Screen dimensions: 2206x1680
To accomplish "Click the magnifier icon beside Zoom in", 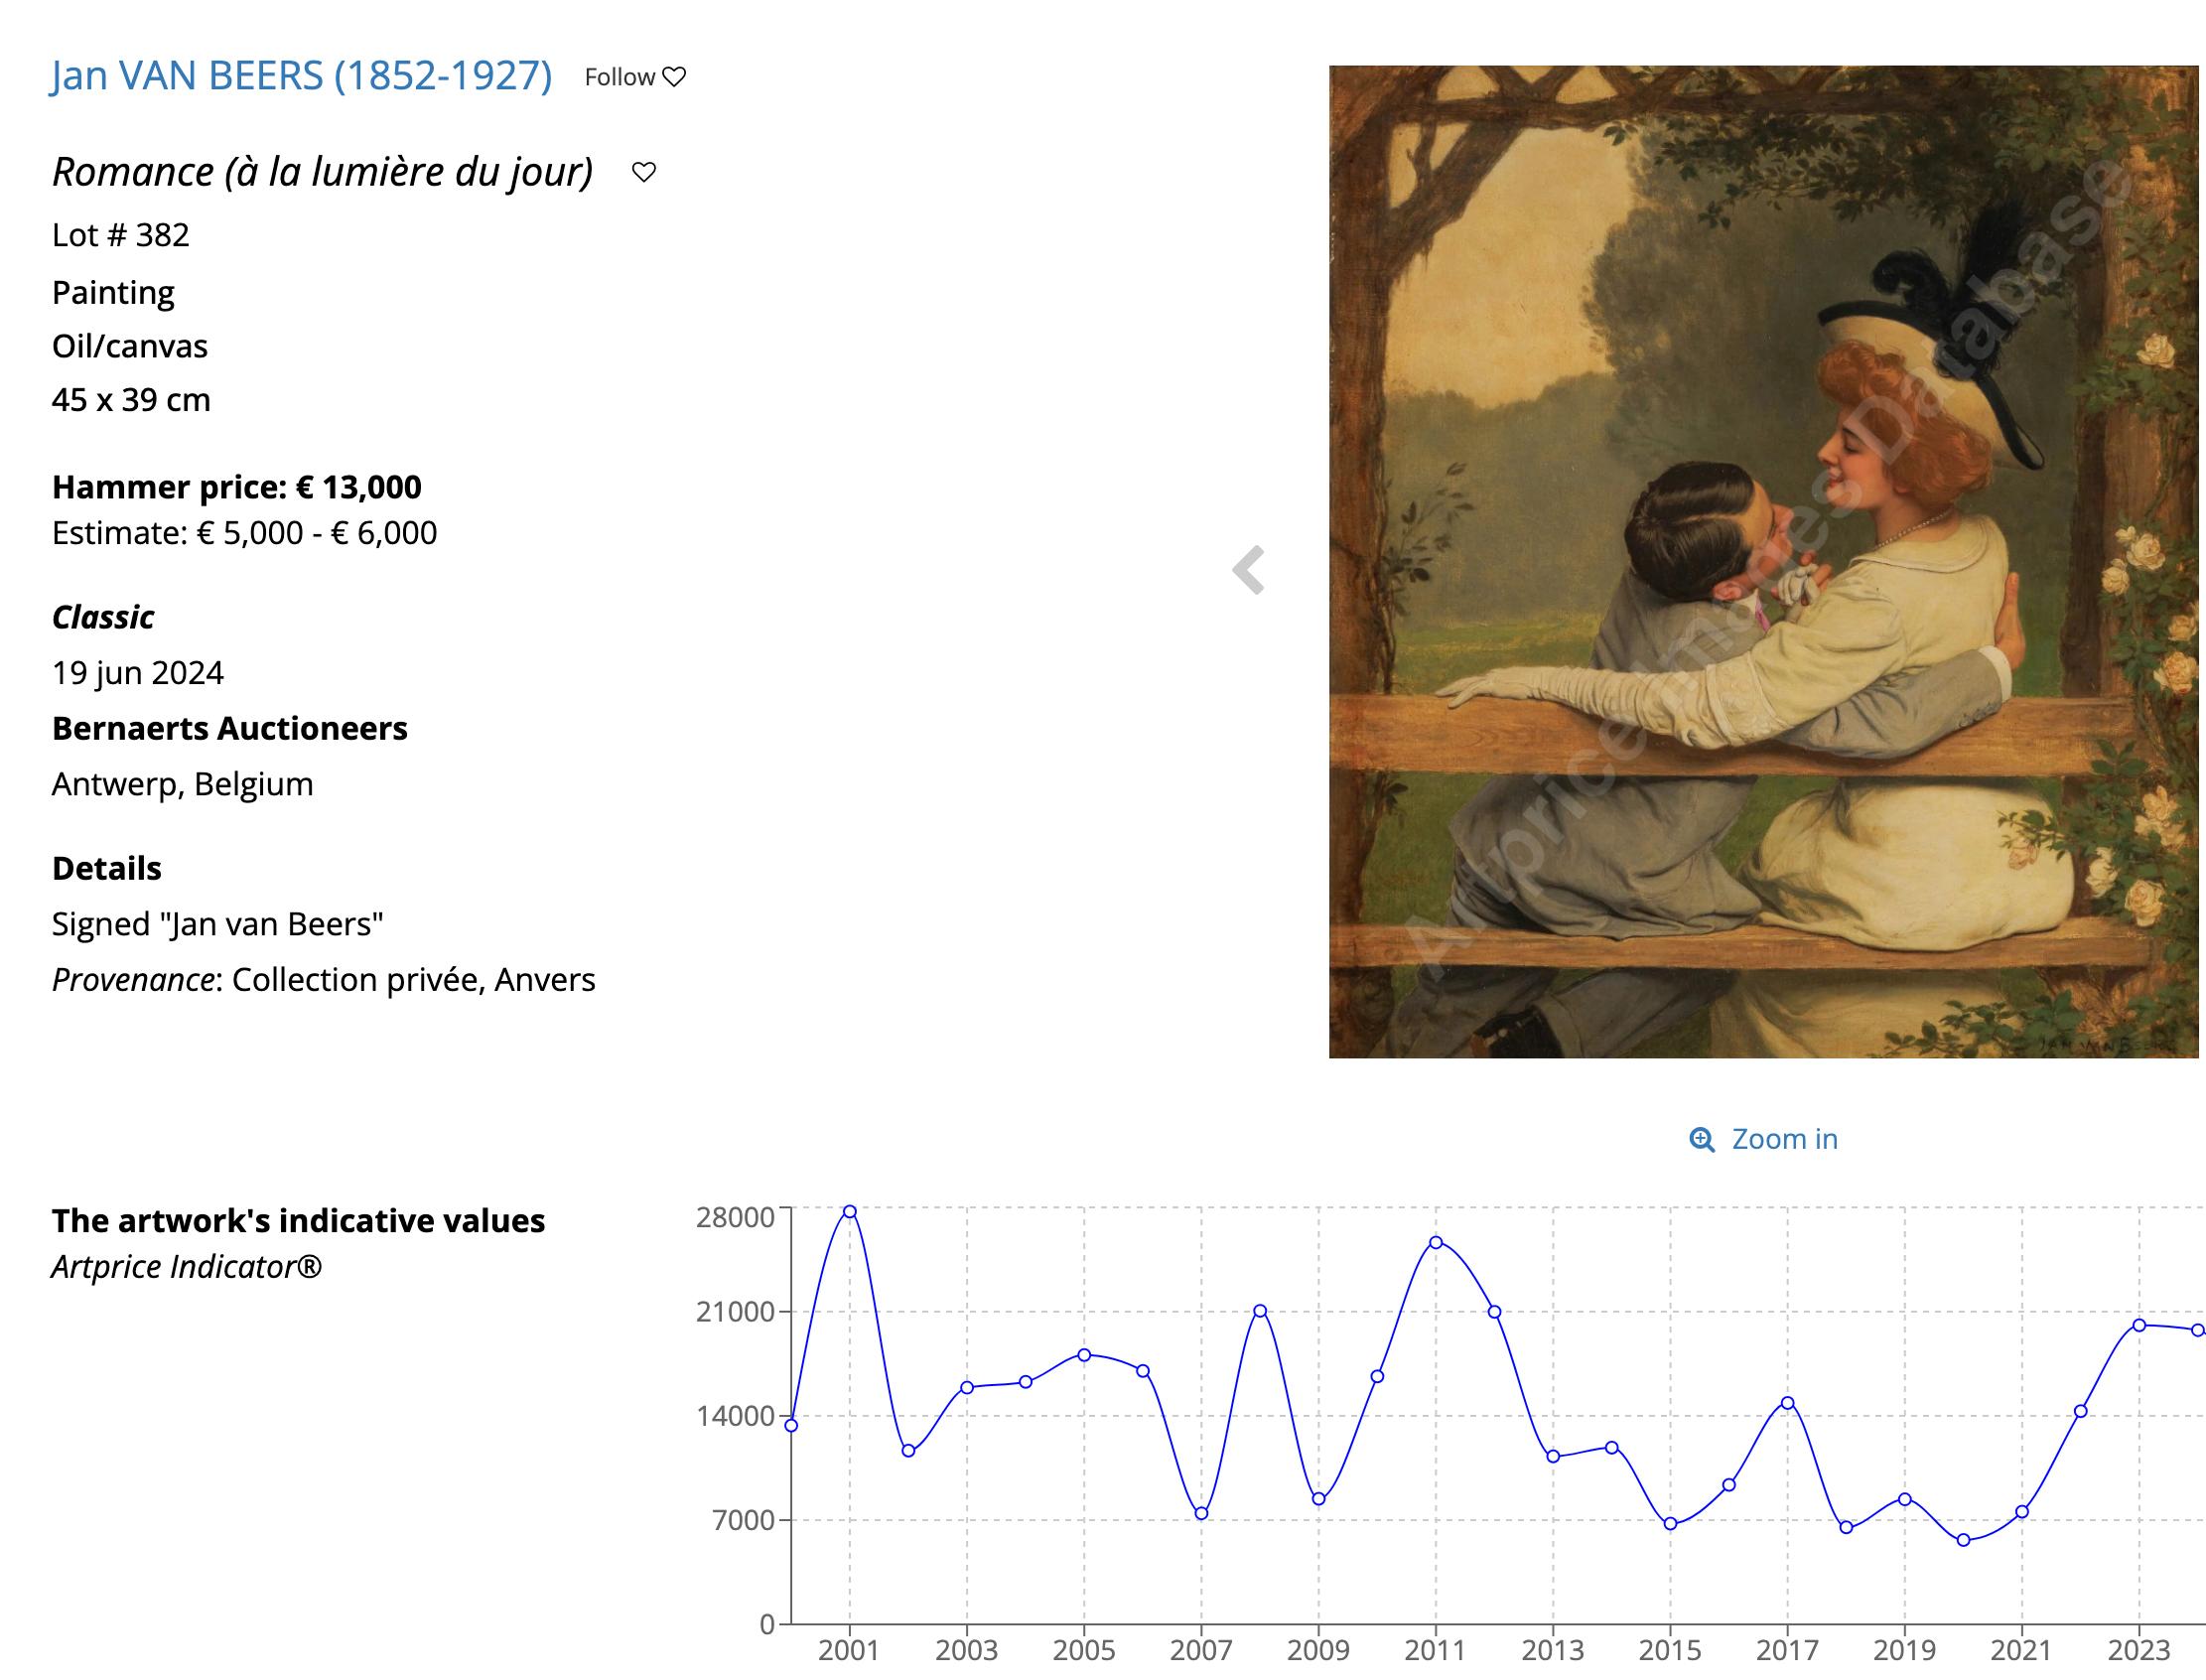I will 1701,1139.
